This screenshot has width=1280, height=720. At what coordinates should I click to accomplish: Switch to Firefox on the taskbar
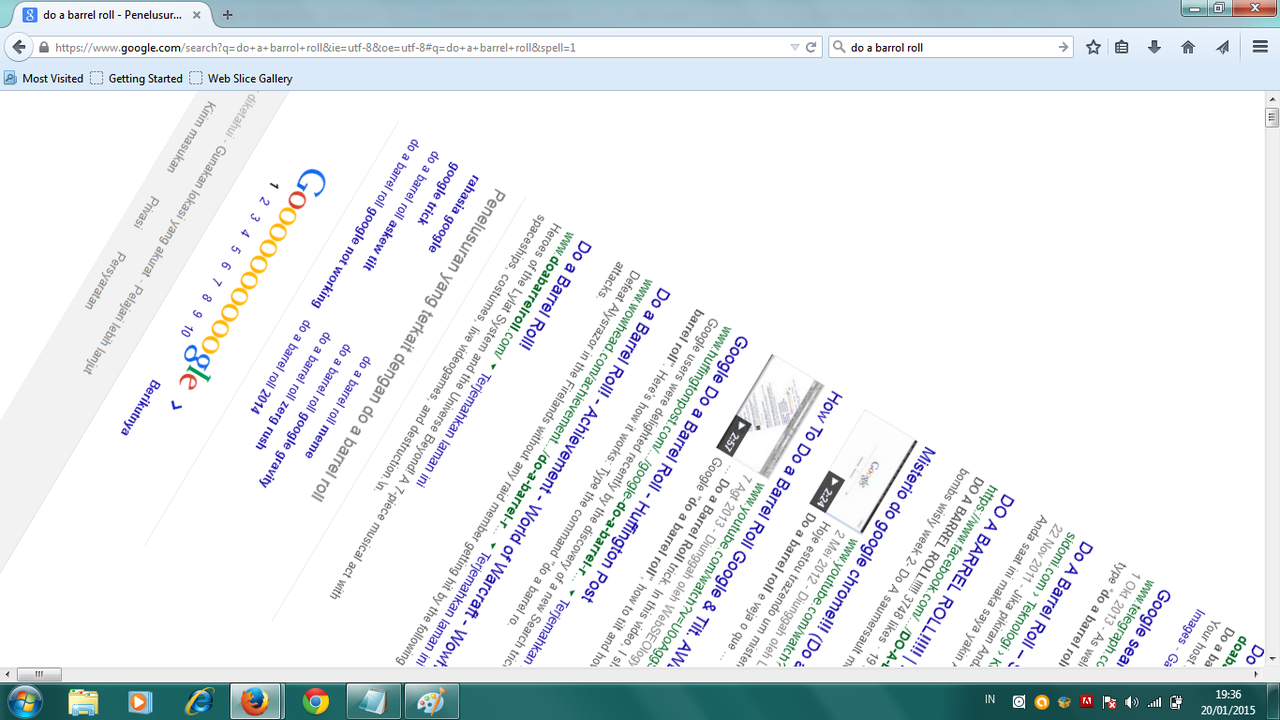coord(257,702)
